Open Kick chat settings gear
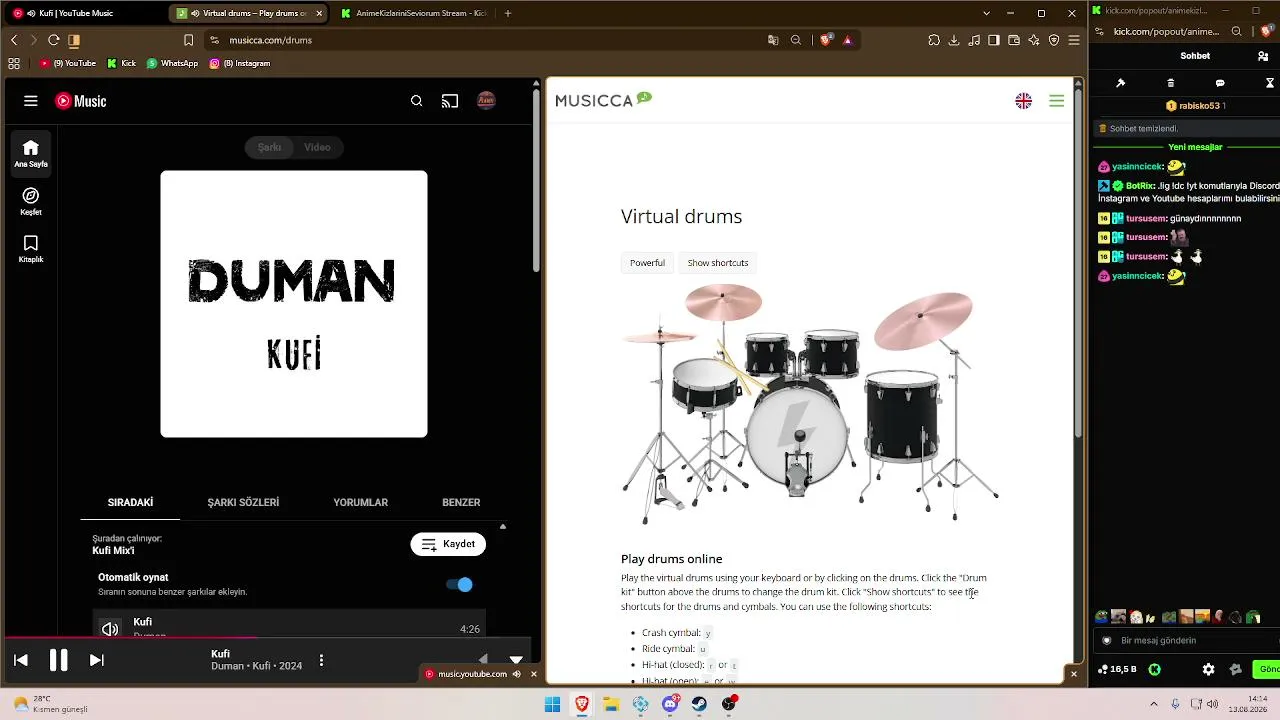Image resolution: width=1280 pixels, height=720 pixels. point(1208,669)
